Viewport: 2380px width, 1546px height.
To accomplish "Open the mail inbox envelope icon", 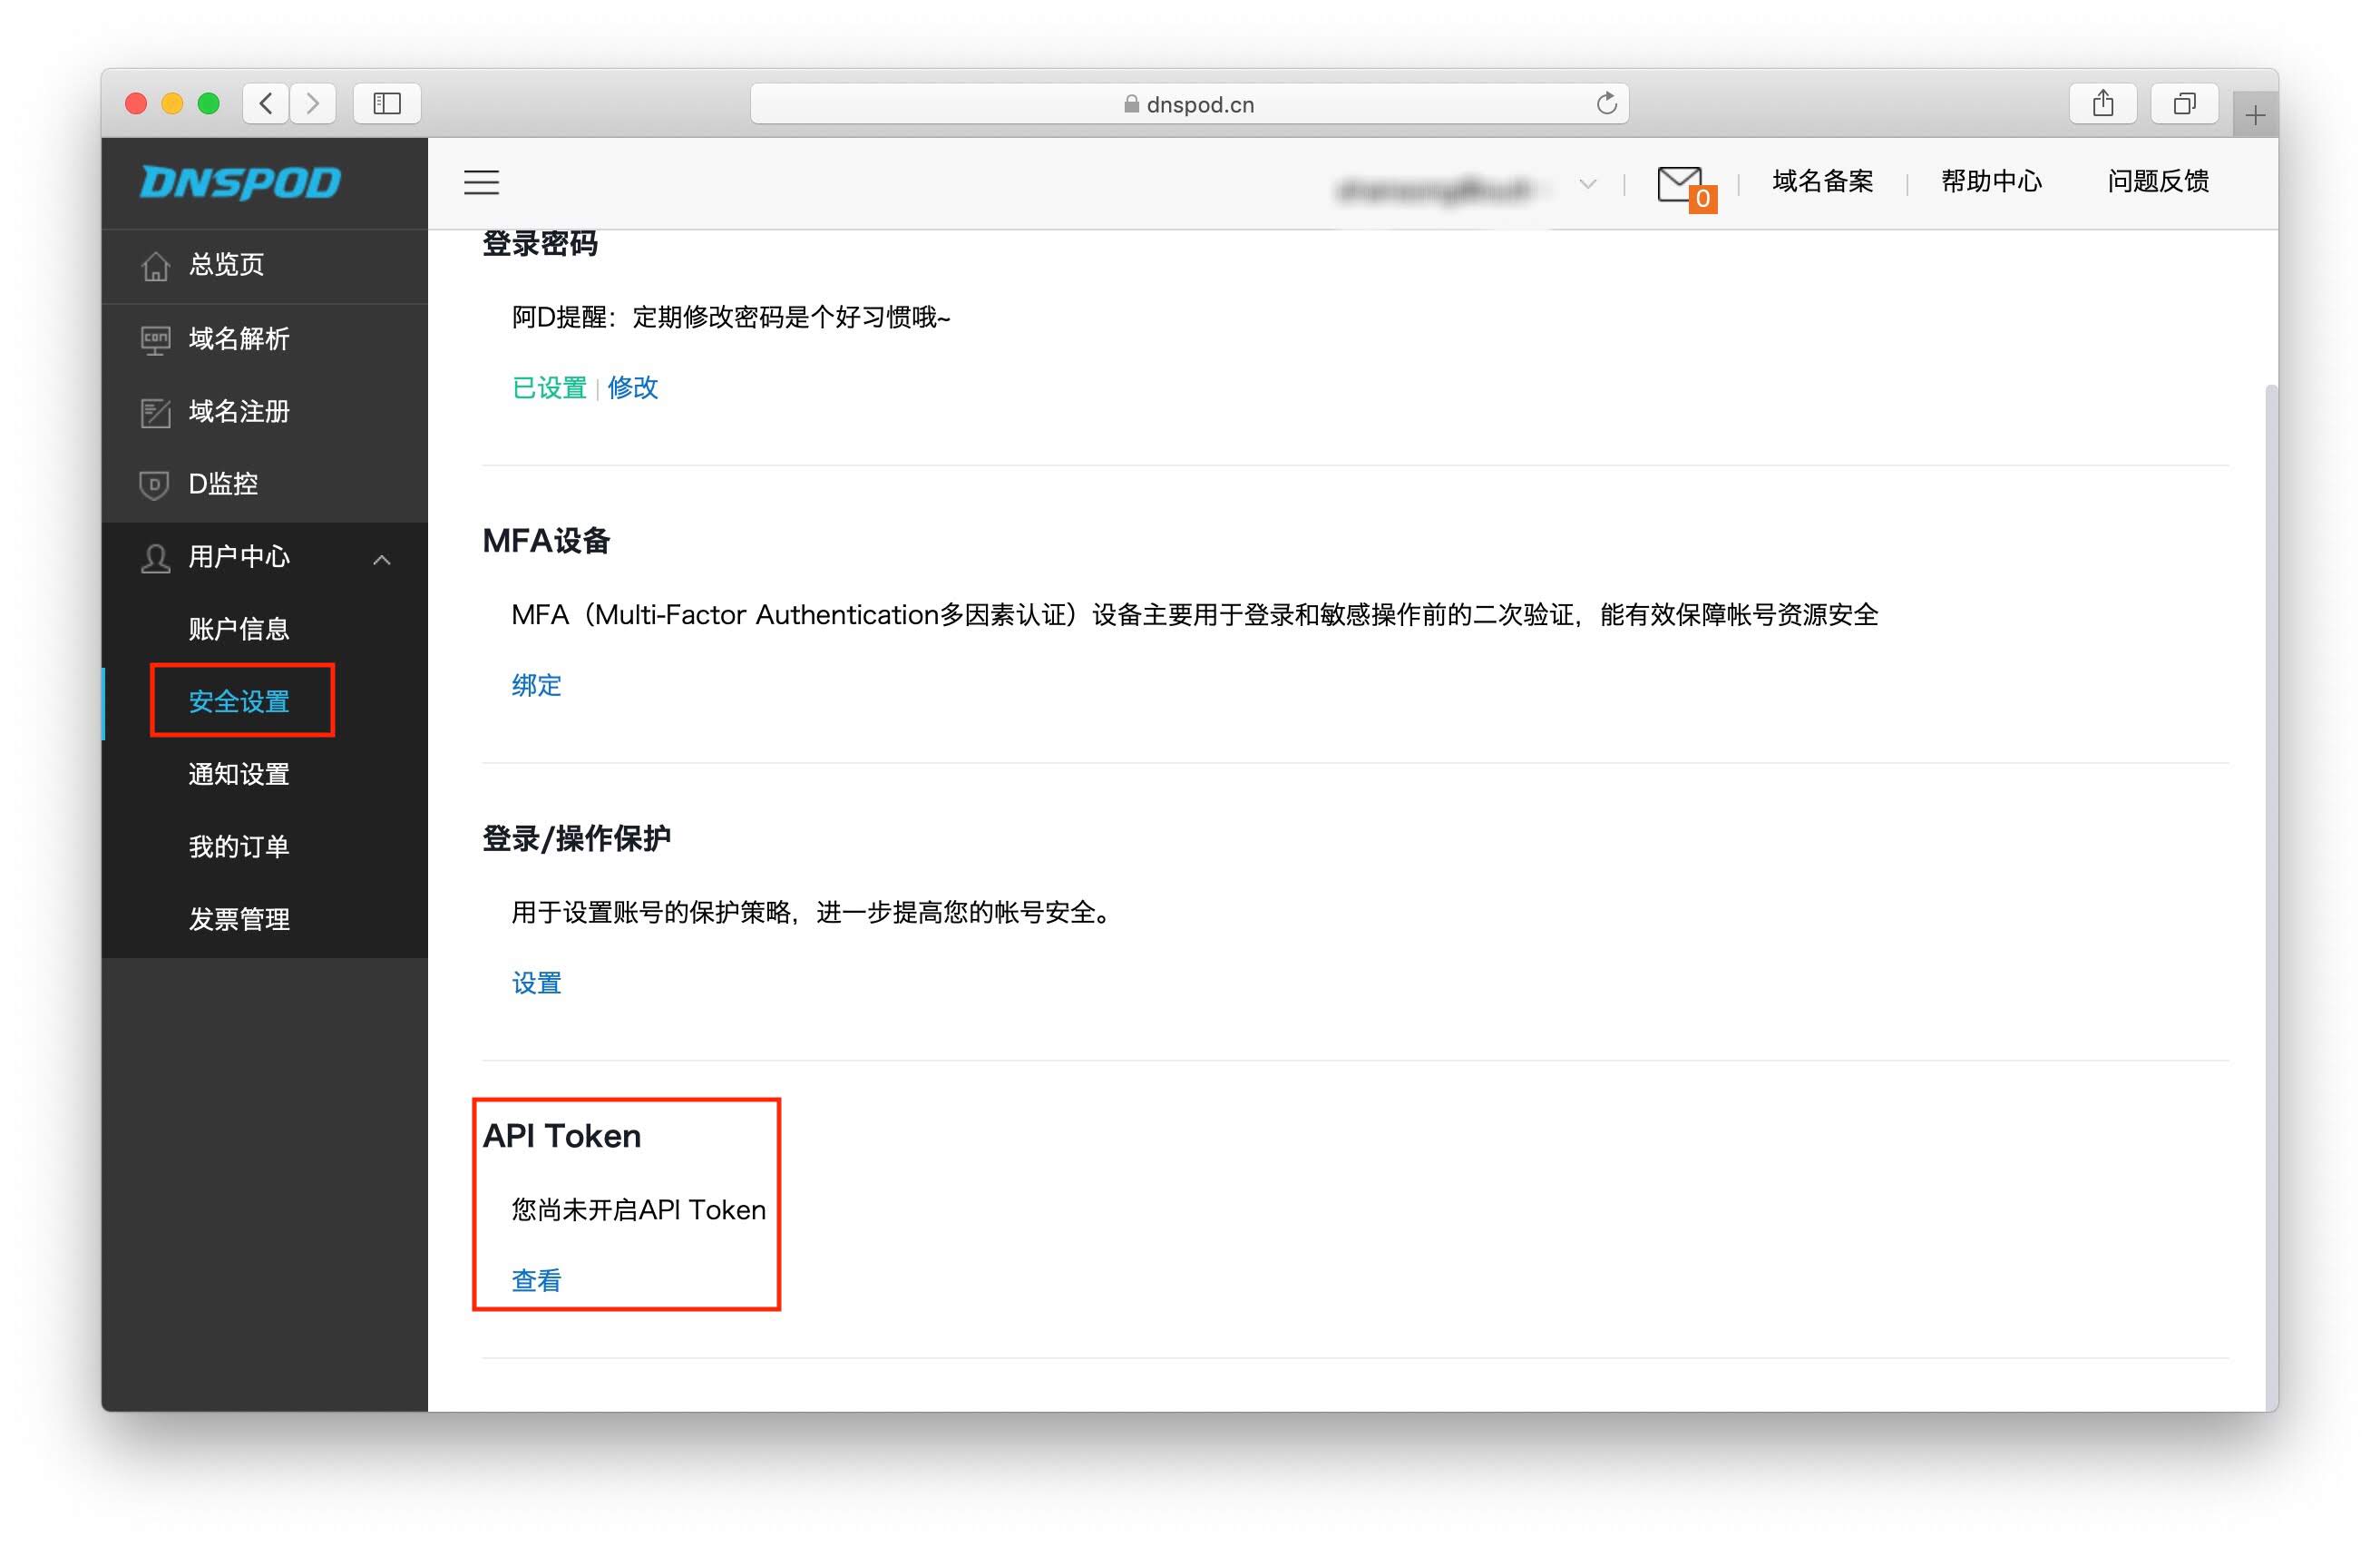I will [1680, 184].
